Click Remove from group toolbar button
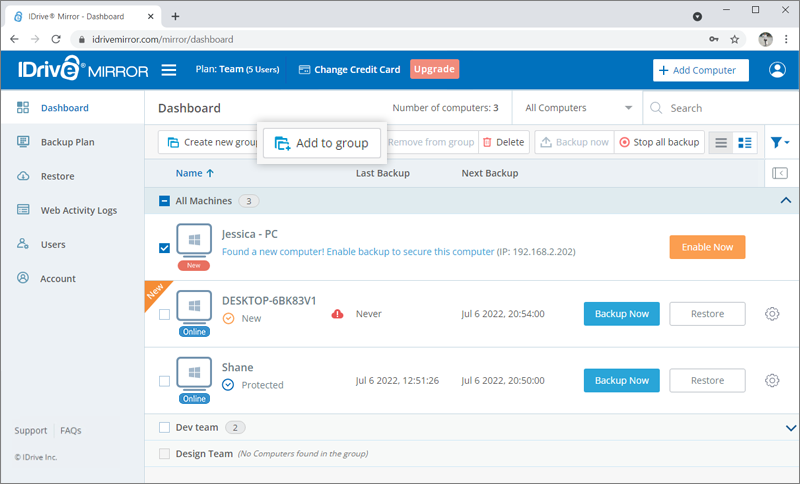The width and height of the screenshot is (800, 484). tap(431, 142)
